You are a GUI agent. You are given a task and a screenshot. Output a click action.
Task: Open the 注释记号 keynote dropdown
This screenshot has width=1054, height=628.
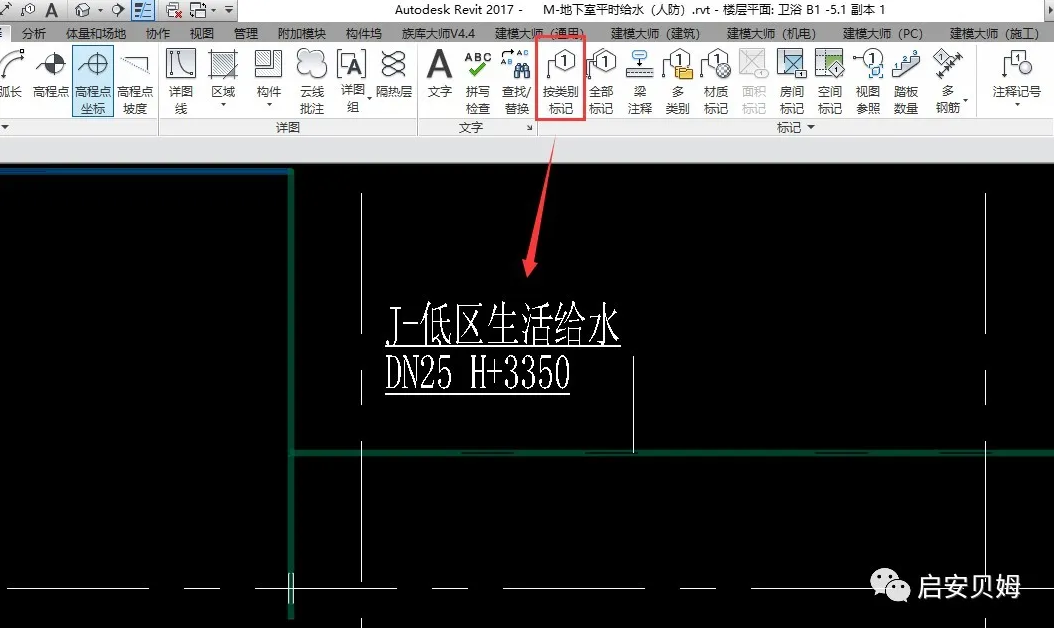pyautogui.click(x=1016, y=105)
